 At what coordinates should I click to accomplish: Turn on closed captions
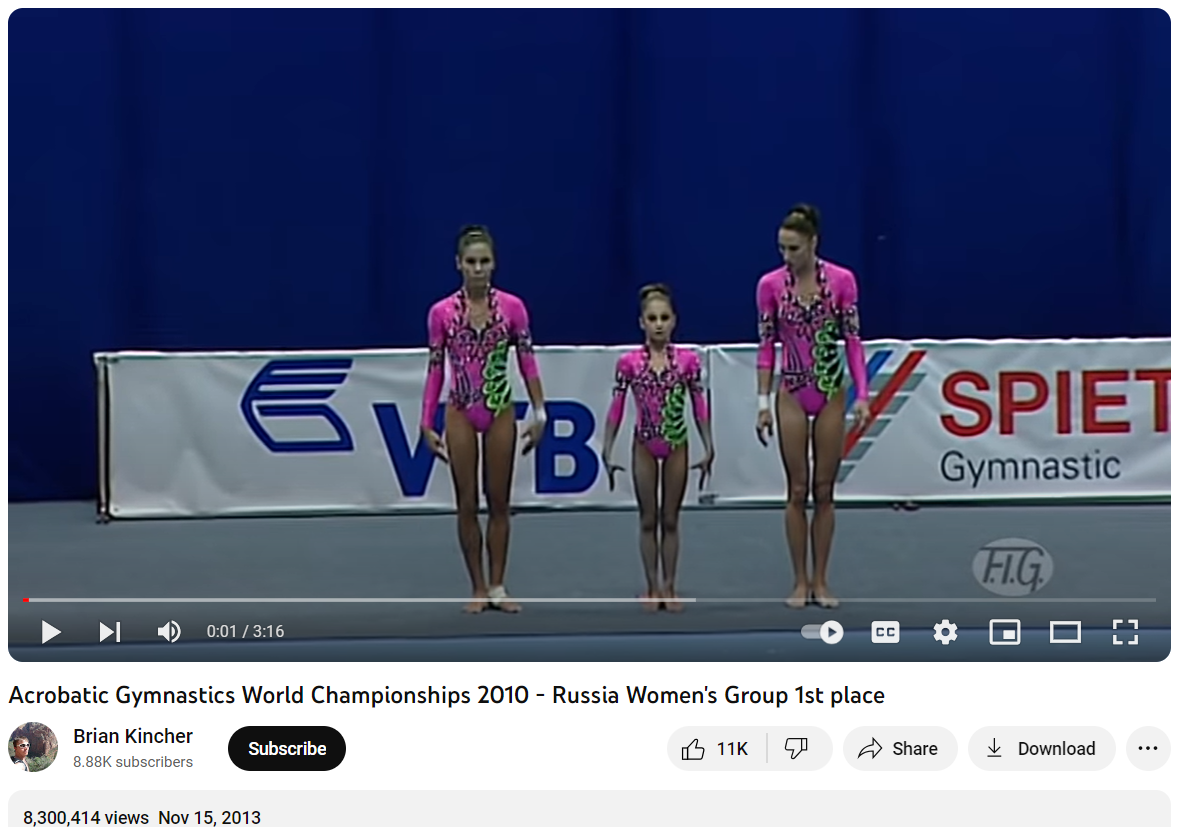pos(885,632)
